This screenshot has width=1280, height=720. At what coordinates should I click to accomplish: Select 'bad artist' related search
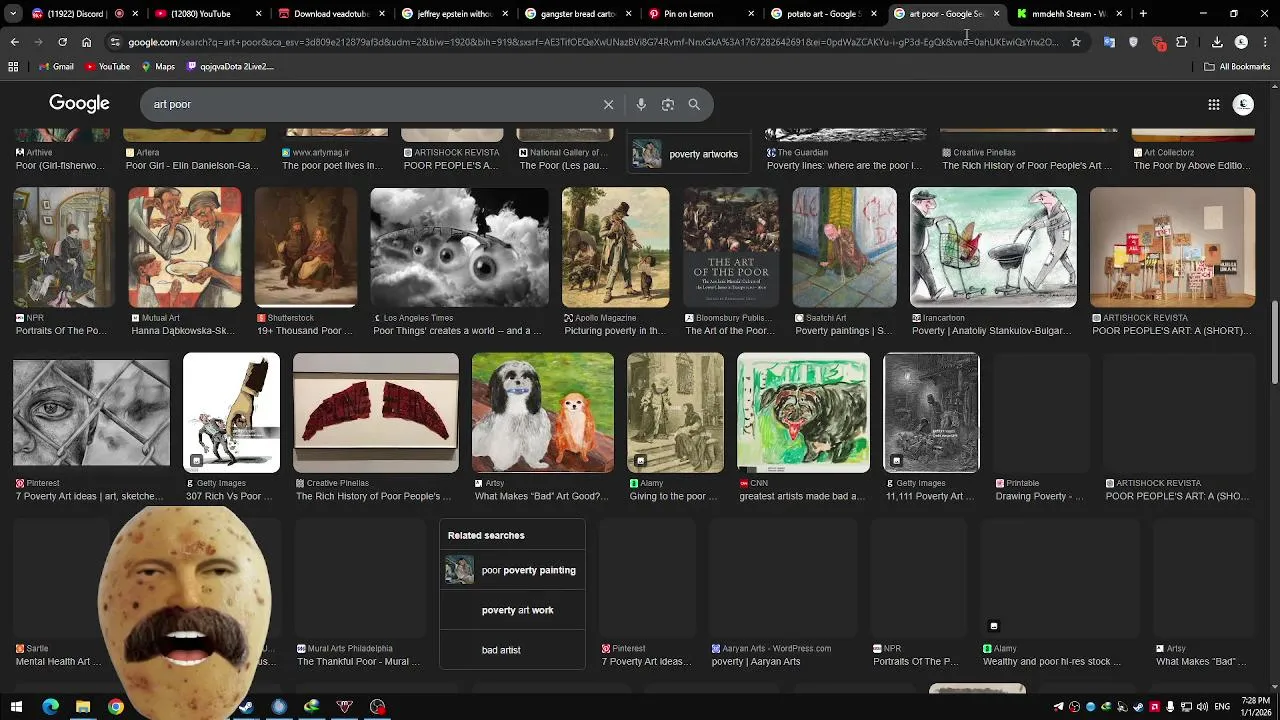tap(512, 650)
